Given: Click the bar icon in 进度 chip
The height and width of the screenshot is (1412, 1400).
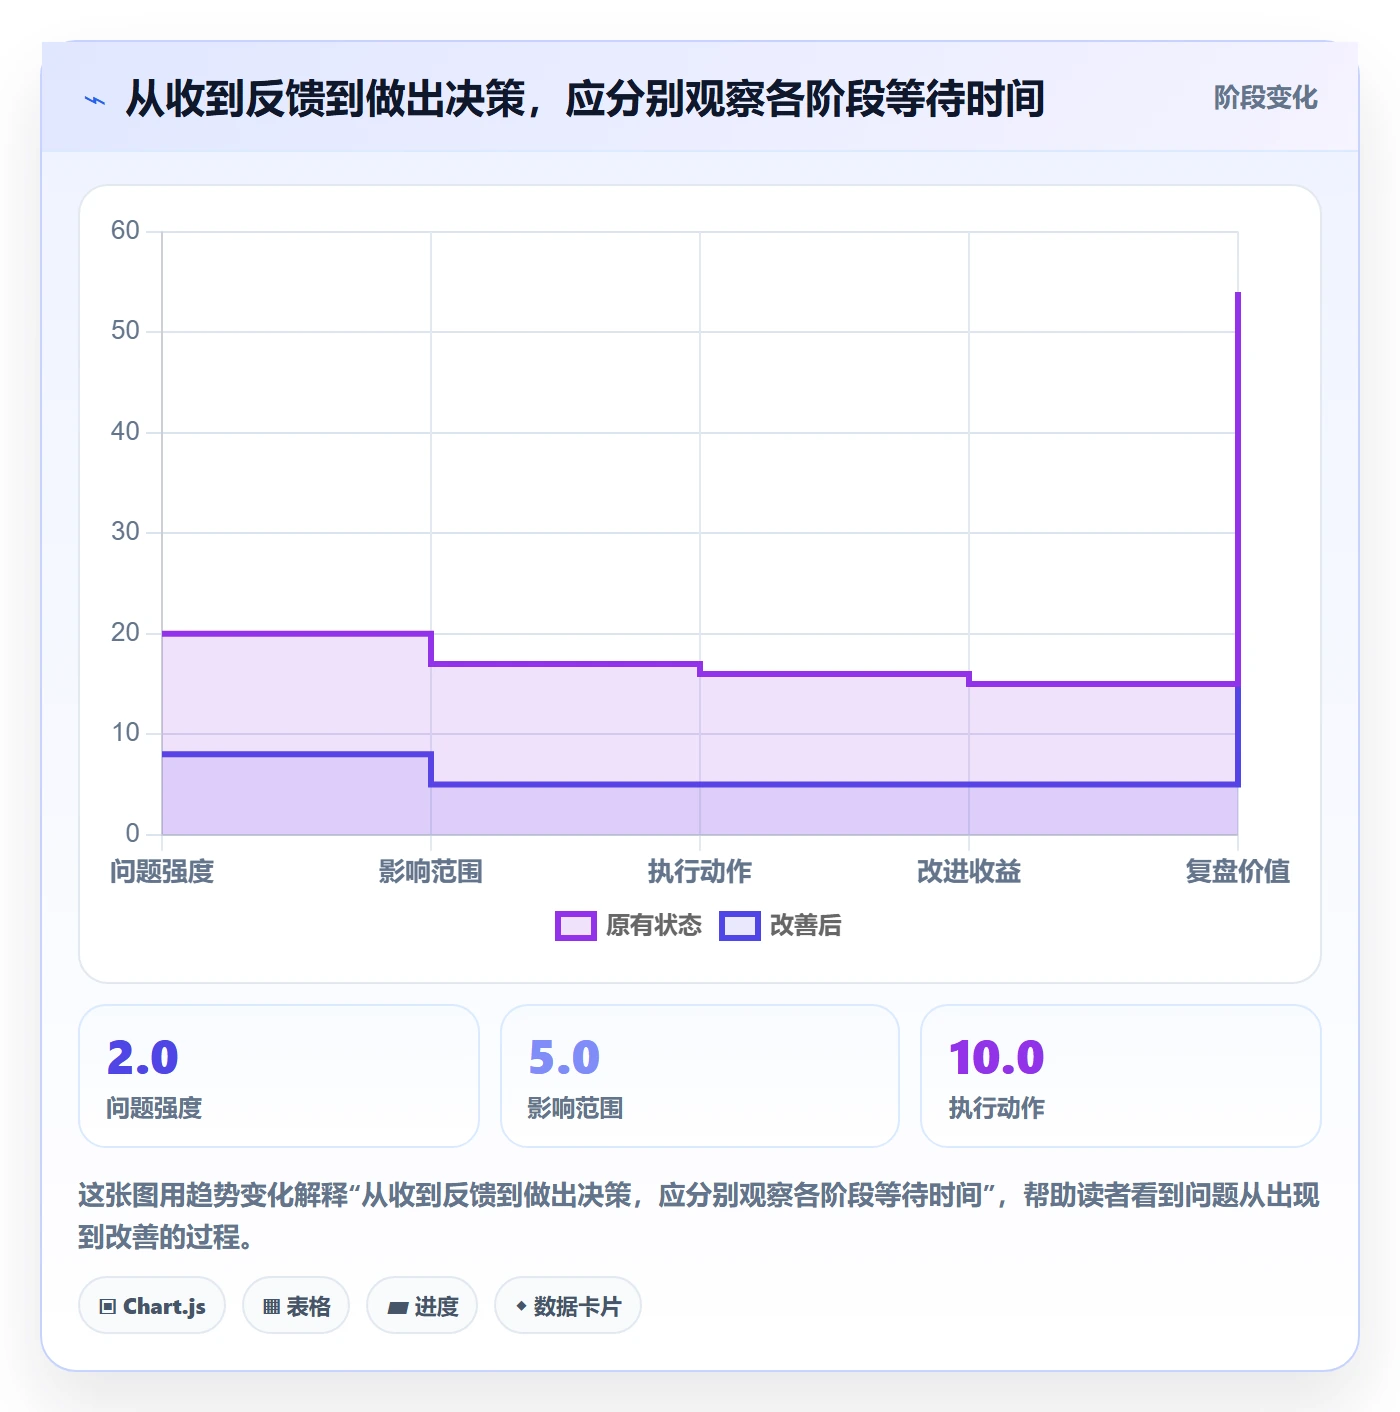Looking at the screenshot, I should [x=398, y=1307].
